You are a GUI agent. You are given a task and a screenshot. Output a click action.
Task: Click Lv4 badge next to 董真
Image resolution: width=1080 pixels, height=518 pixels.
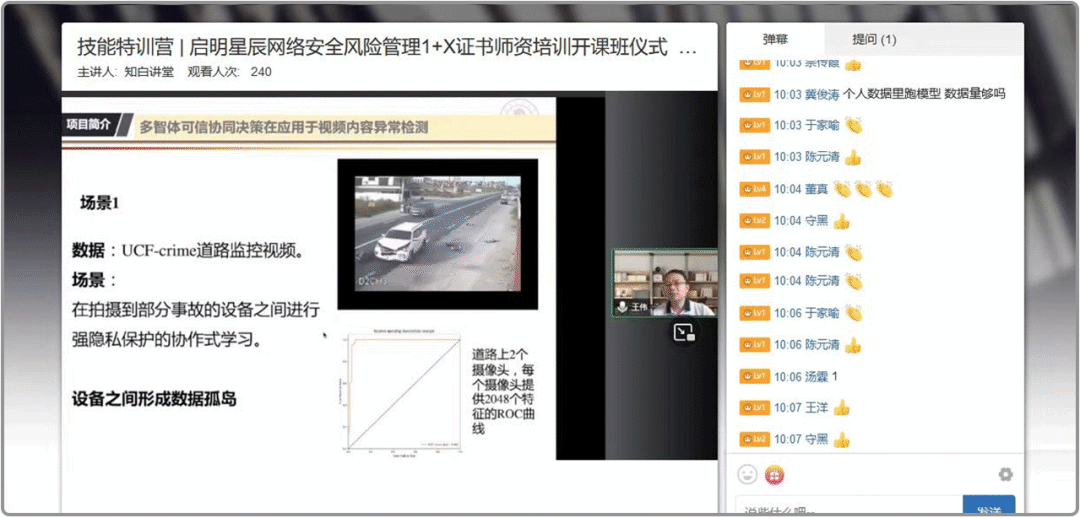pos(753,189)
